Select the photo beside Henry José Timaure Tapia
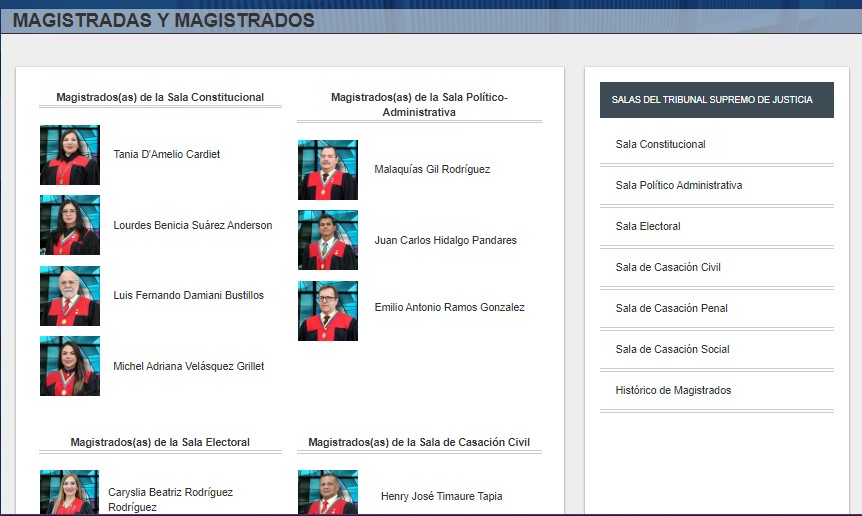The image size is (862, 516). [x=327, y=493]
